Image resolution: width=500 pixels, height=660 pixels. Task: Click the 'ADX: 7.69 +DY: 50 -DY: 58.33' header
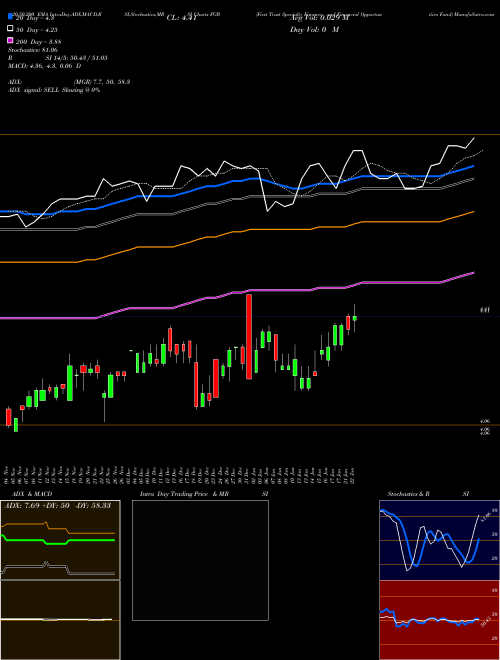57,505
